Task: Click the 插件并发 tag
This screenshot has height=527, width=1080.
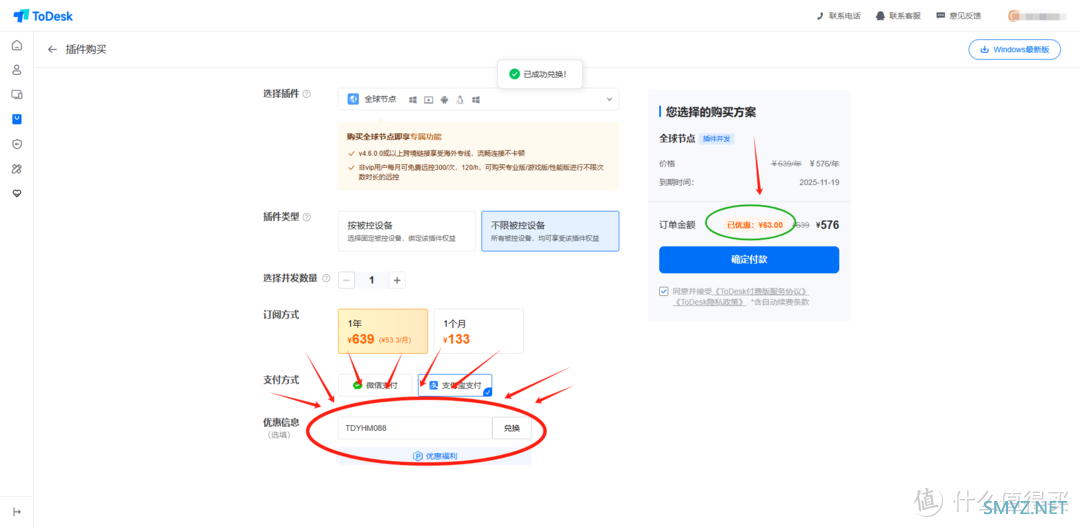Action: pyautogui.click(x=717, y=138)
